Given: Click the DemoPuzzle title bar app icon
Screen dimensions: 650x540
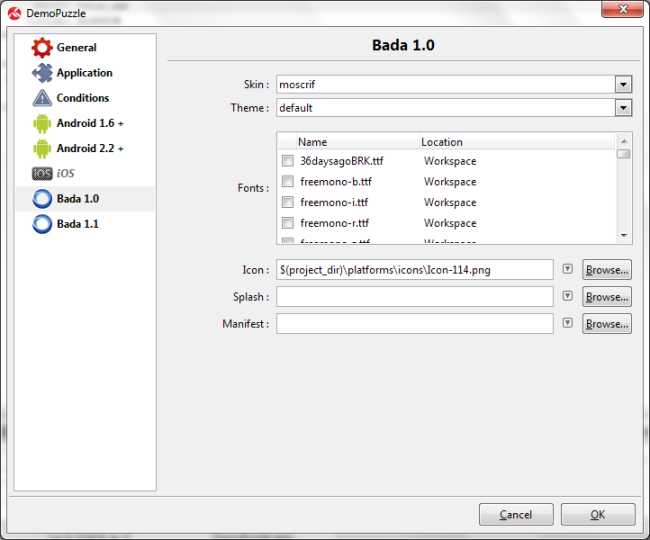Looking at the screenshot, I should pyautogui.click(x=15, y=13).
